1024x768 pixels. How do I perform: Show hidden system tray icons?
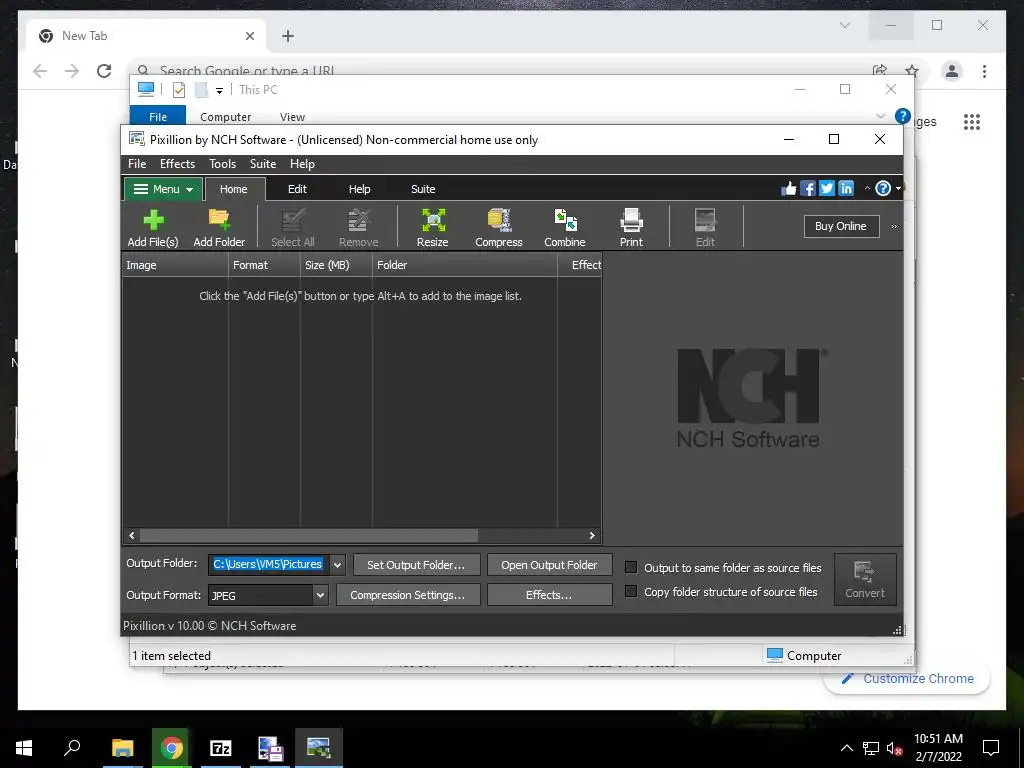[x=846, y=748]
